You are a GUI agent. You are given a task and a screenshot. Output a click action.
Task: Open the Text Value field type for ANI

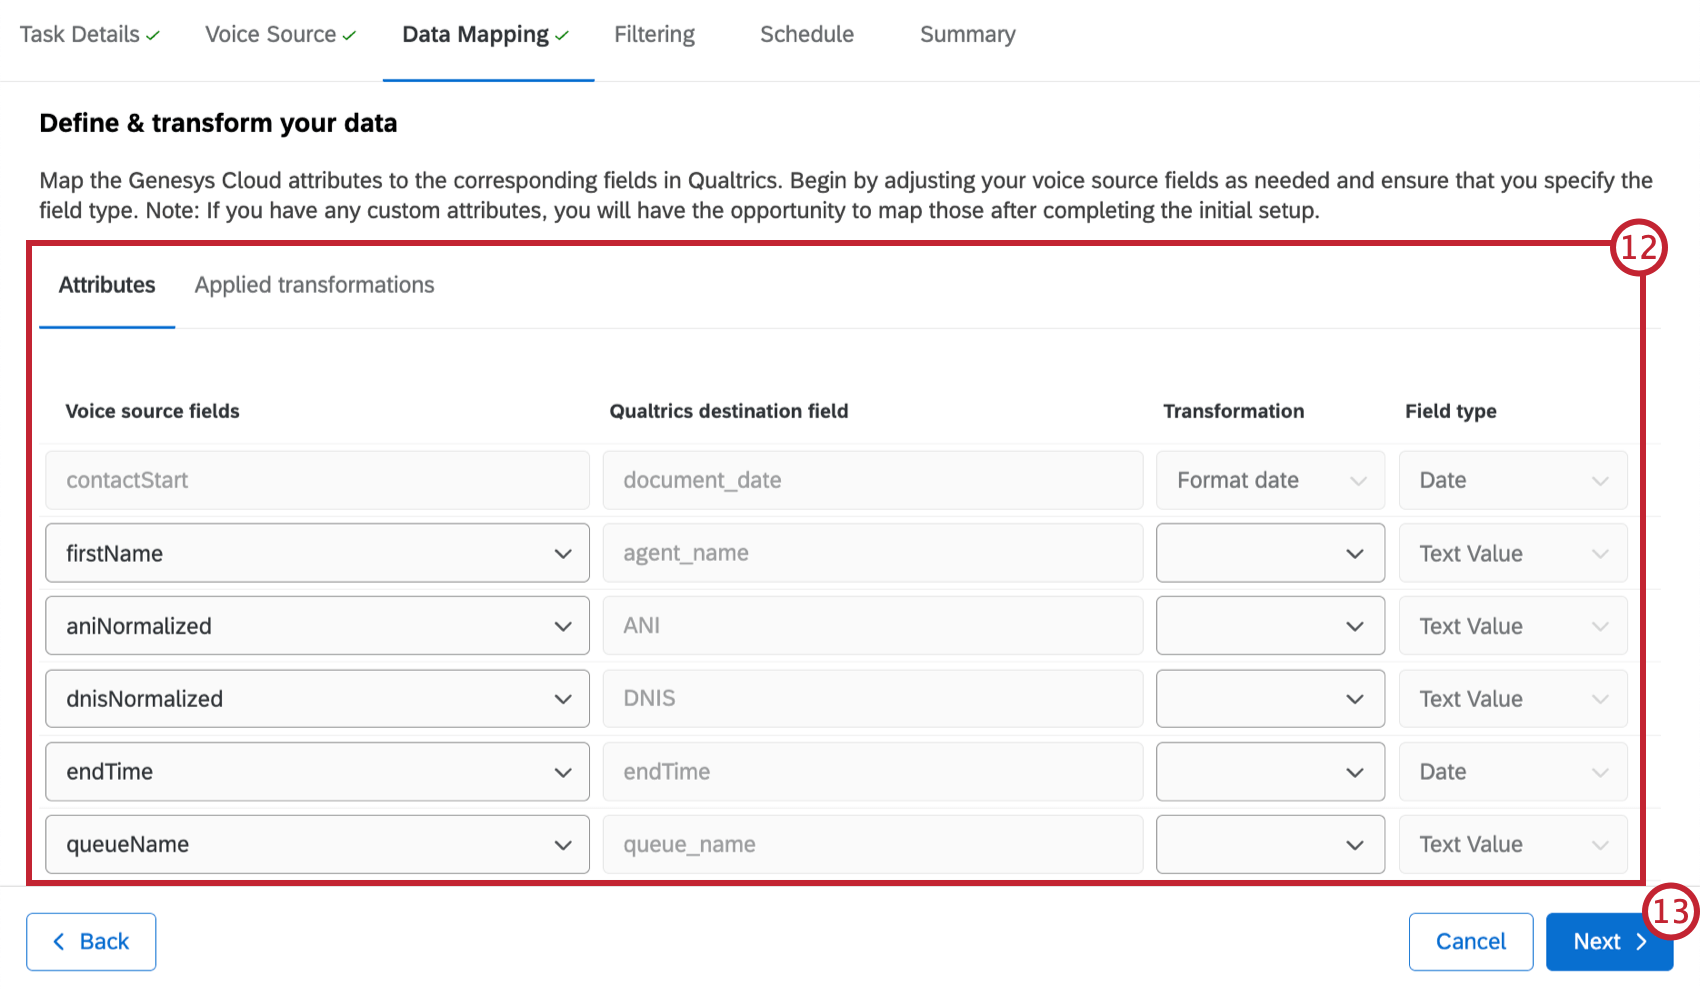pyautogui.click(x=1598, y=626)
